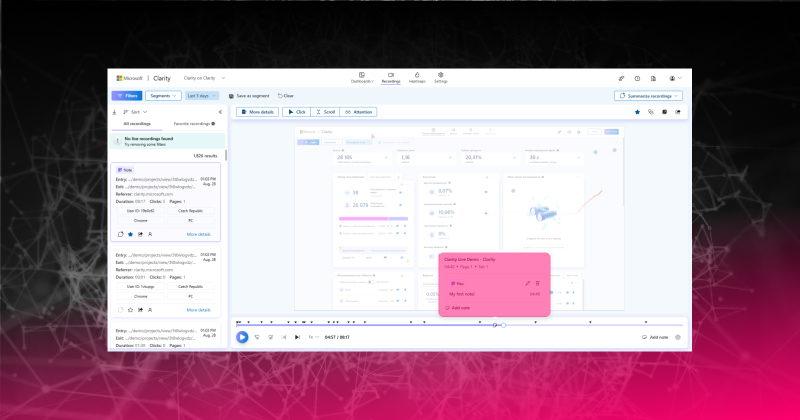Select User ID 19b0x62 chip

tap(140, 211)
